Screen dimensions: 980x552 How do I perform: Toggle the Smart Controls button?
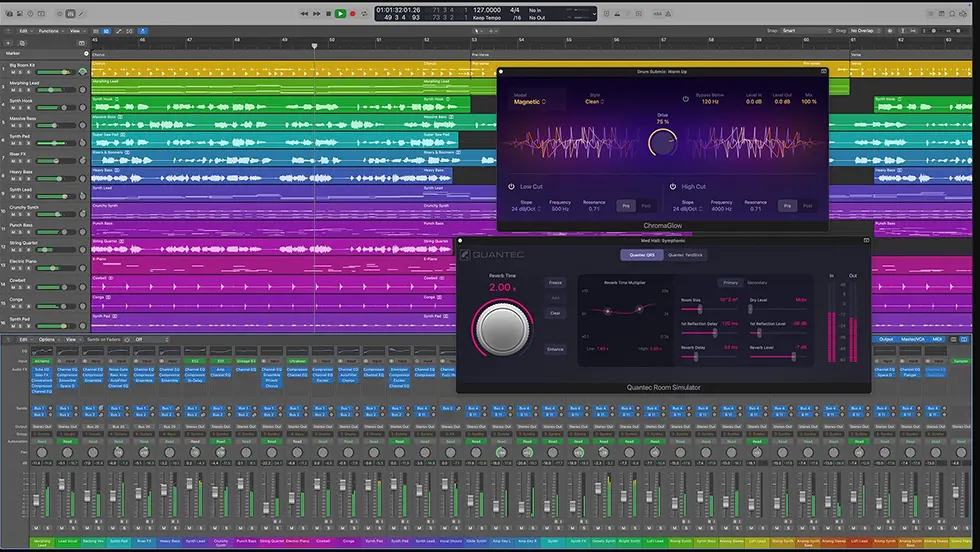pyautogui.click(x=59, y=14)
